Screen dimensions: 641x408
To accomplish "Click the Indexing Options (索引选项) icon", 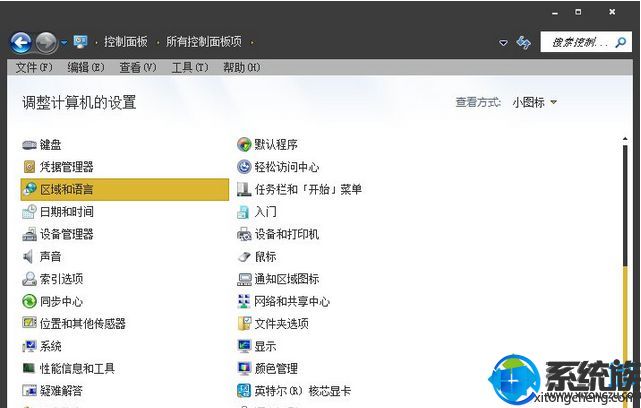I will point(29,279).
